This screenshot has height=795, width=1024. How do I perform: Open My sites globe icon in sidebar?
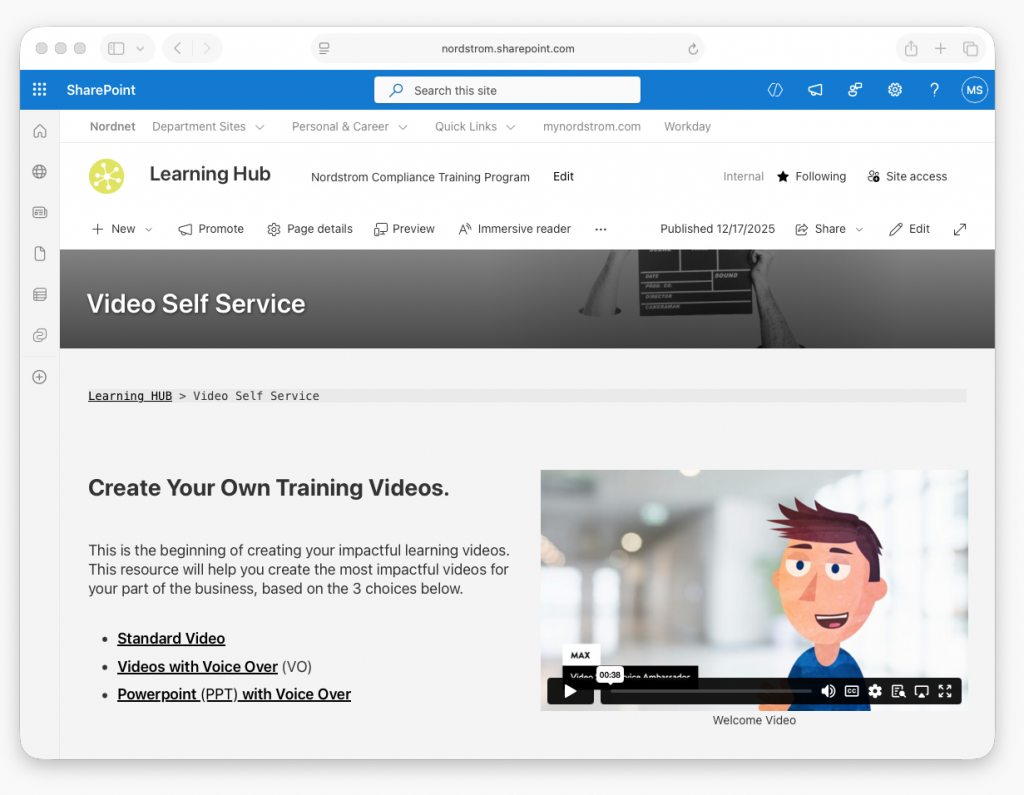(40, 172)
